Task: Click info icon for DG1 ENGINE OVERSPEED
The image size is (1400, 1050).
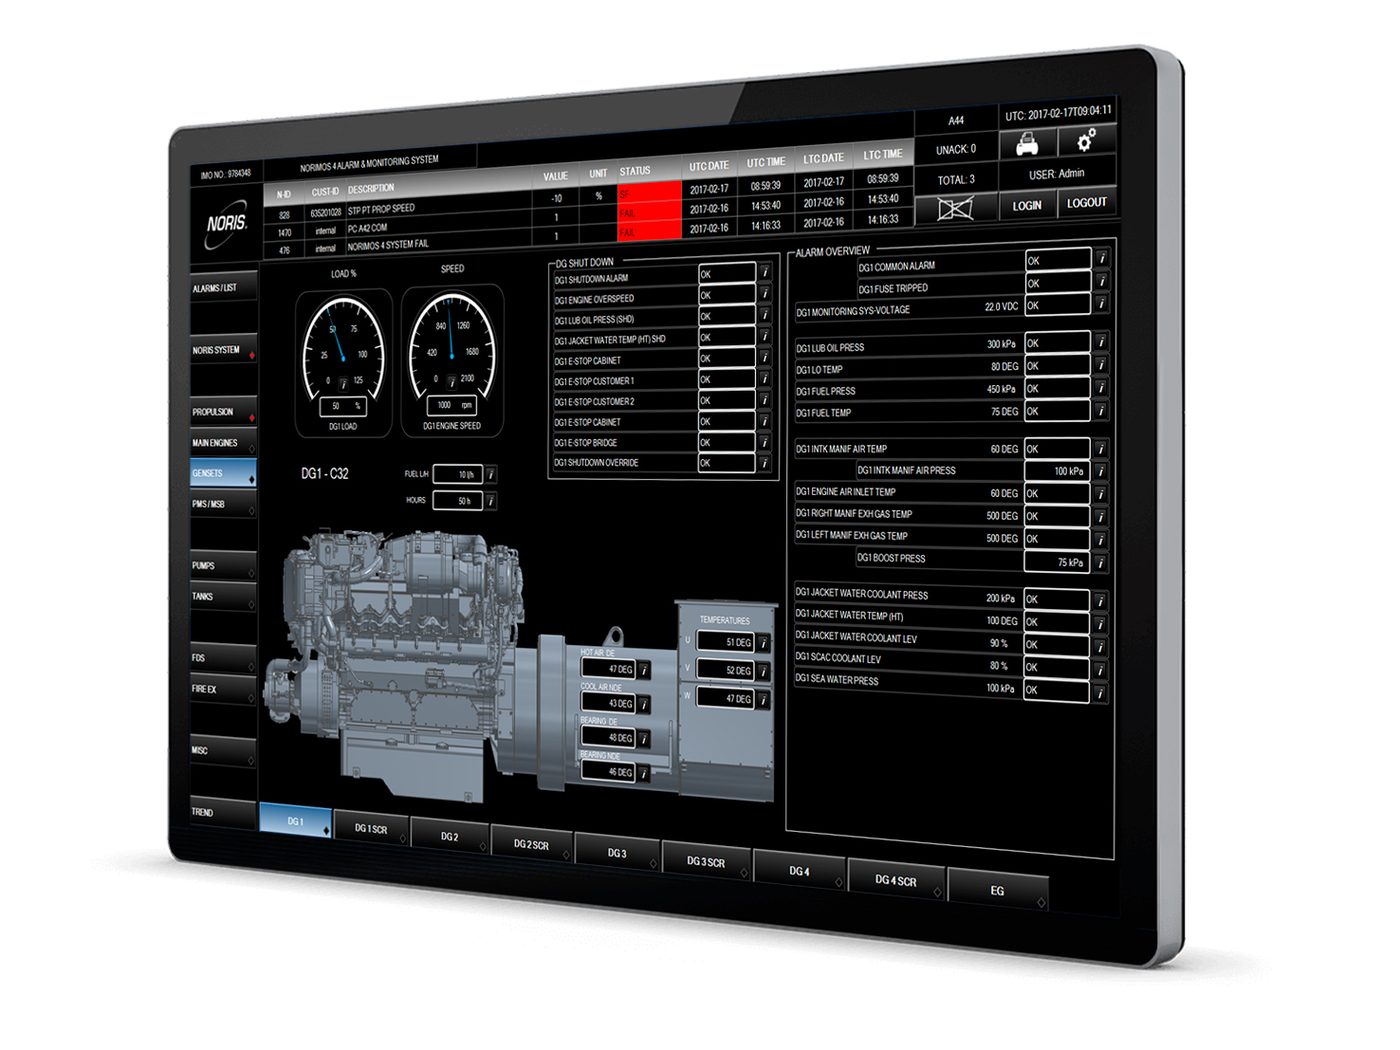Action: tap(764, 293)
